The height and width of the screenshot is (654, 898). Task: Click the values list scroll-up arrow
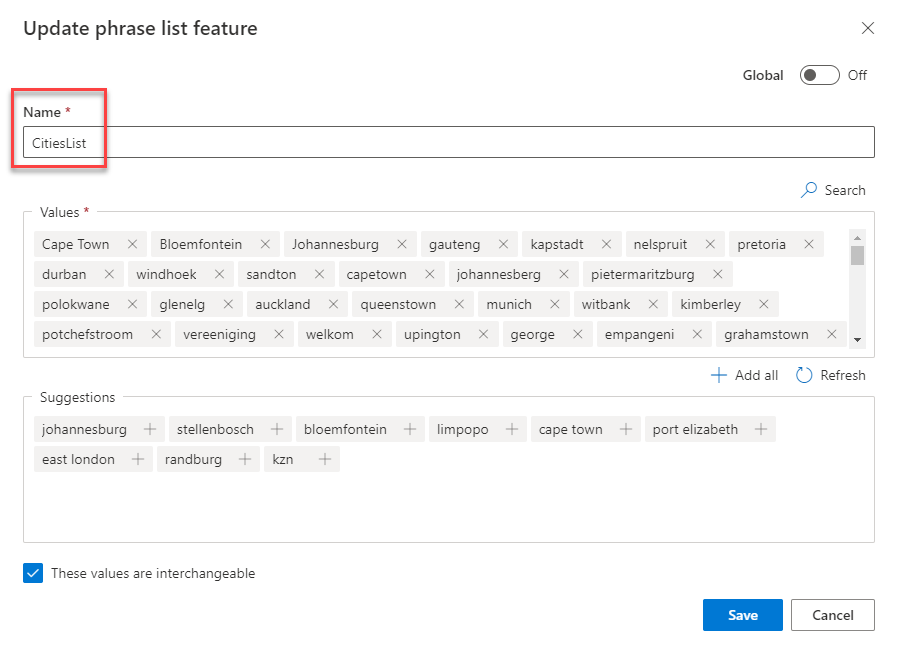857,238
